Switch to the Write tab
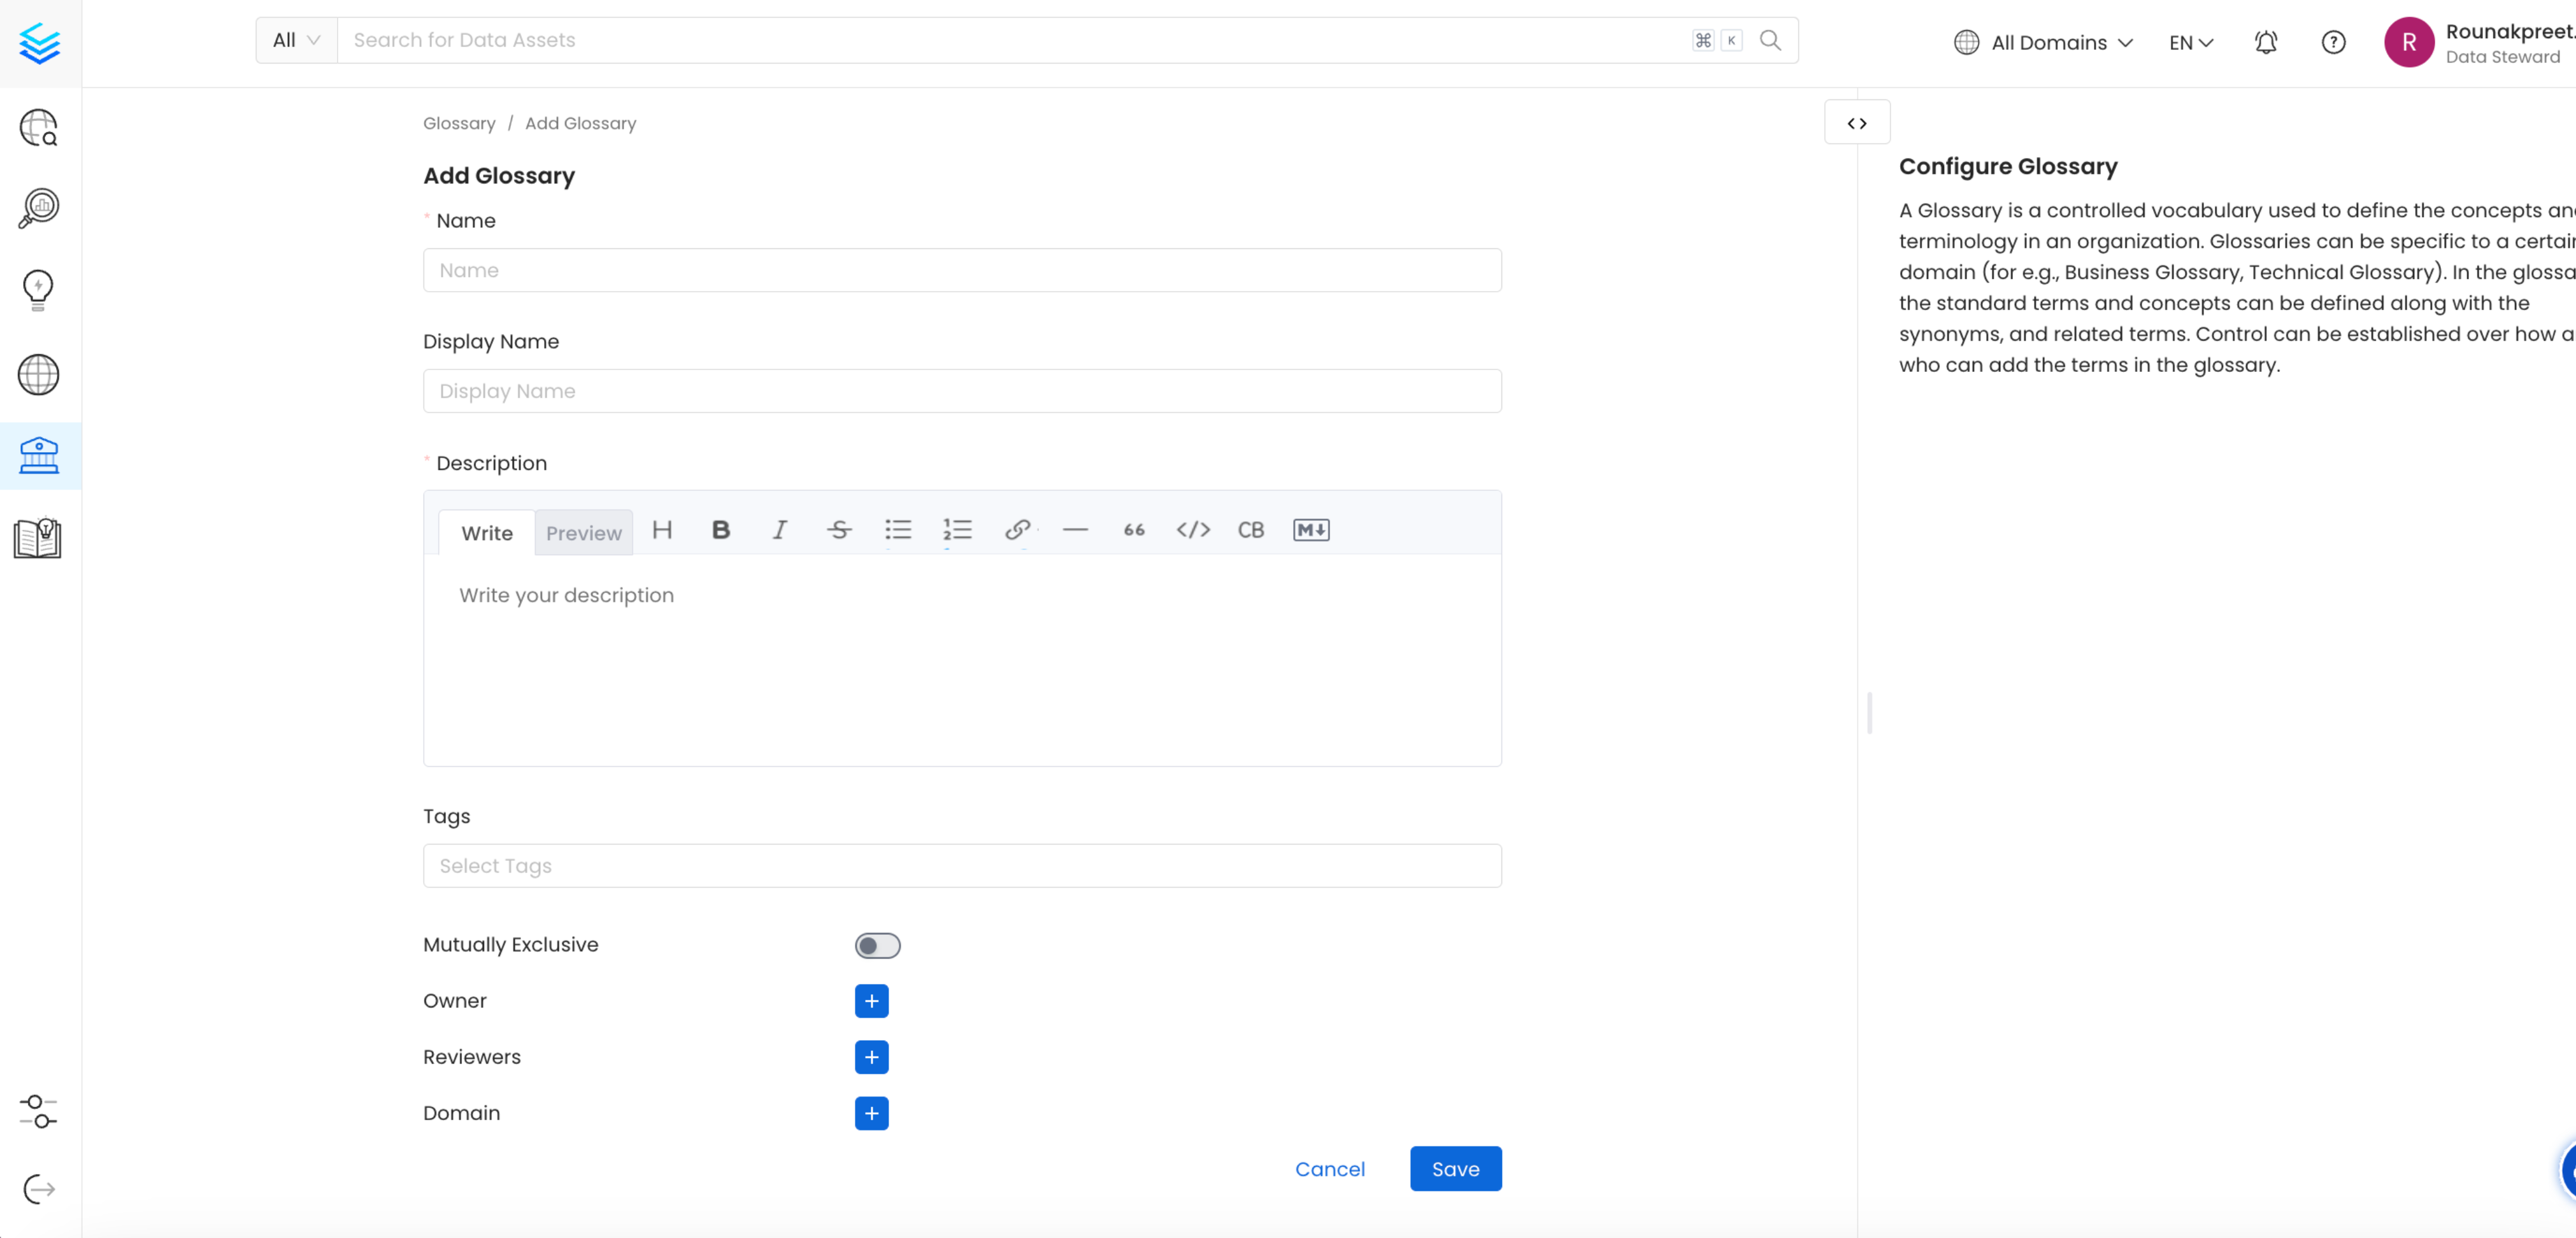Screen dimensions: 2576x1238 point(487,533)
